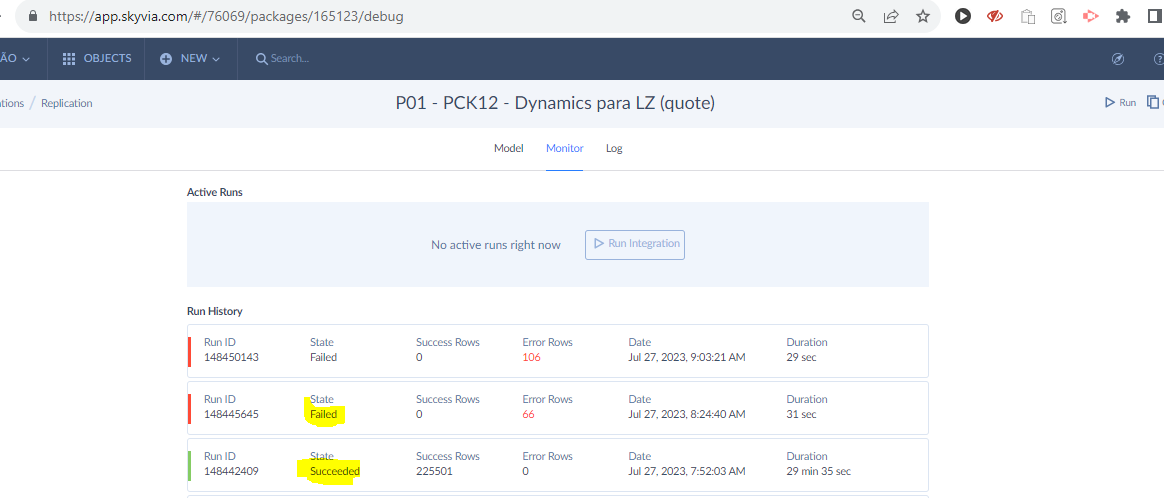Switch to the Monitor tab
The height and width of the screenshot is (498, 1164).
click(x=564, y=148)
